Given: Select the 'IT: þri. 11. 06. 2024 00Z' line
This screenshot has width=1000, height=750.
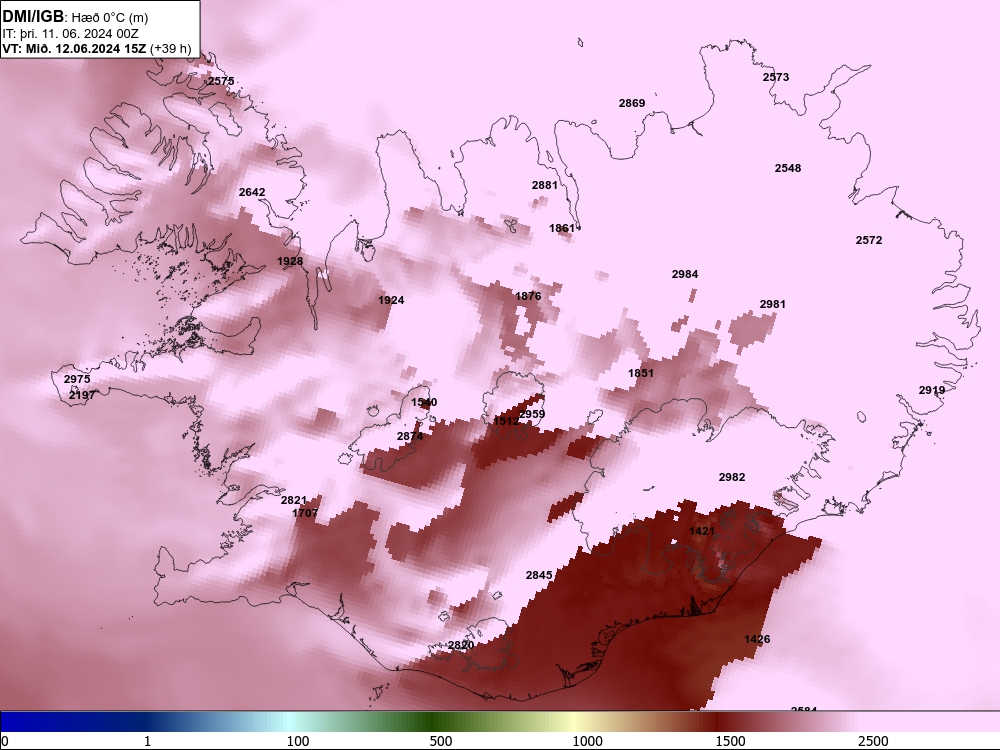Looking at the screenshot, I should click(71, 34).
